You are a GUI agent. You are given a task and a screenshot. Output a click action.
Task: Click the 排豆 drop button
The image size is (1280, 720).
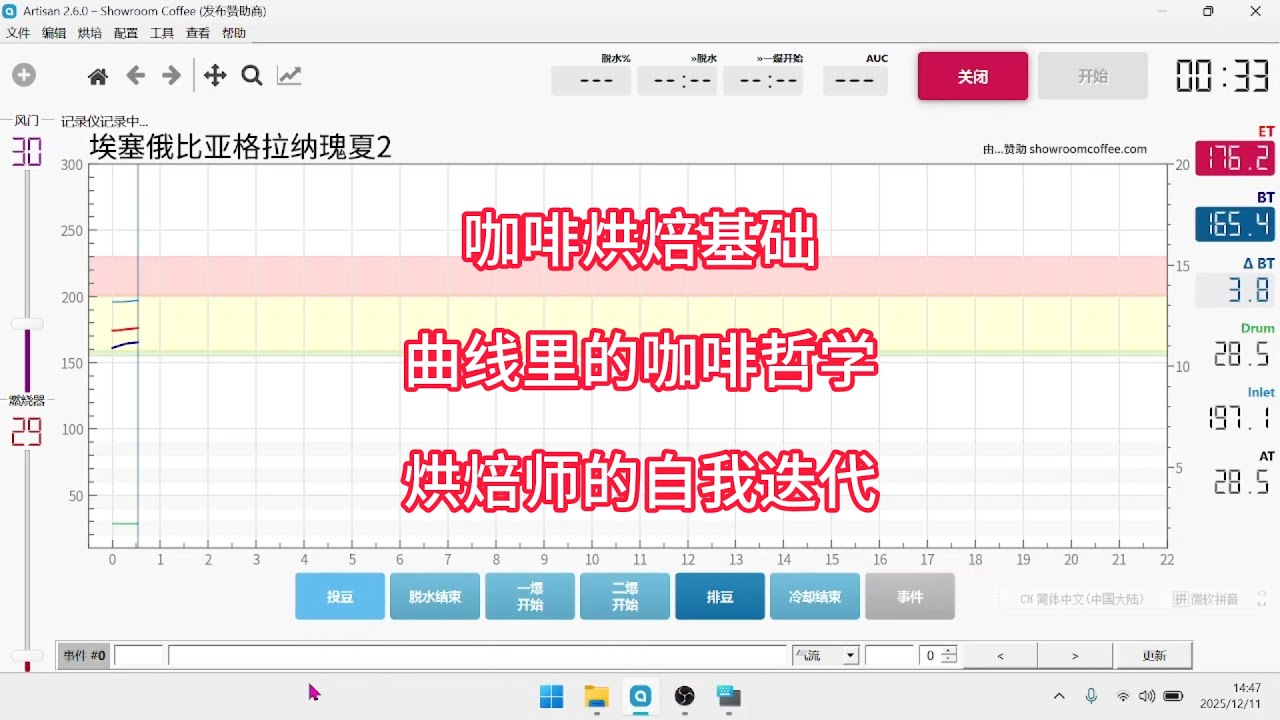[720, 597]
